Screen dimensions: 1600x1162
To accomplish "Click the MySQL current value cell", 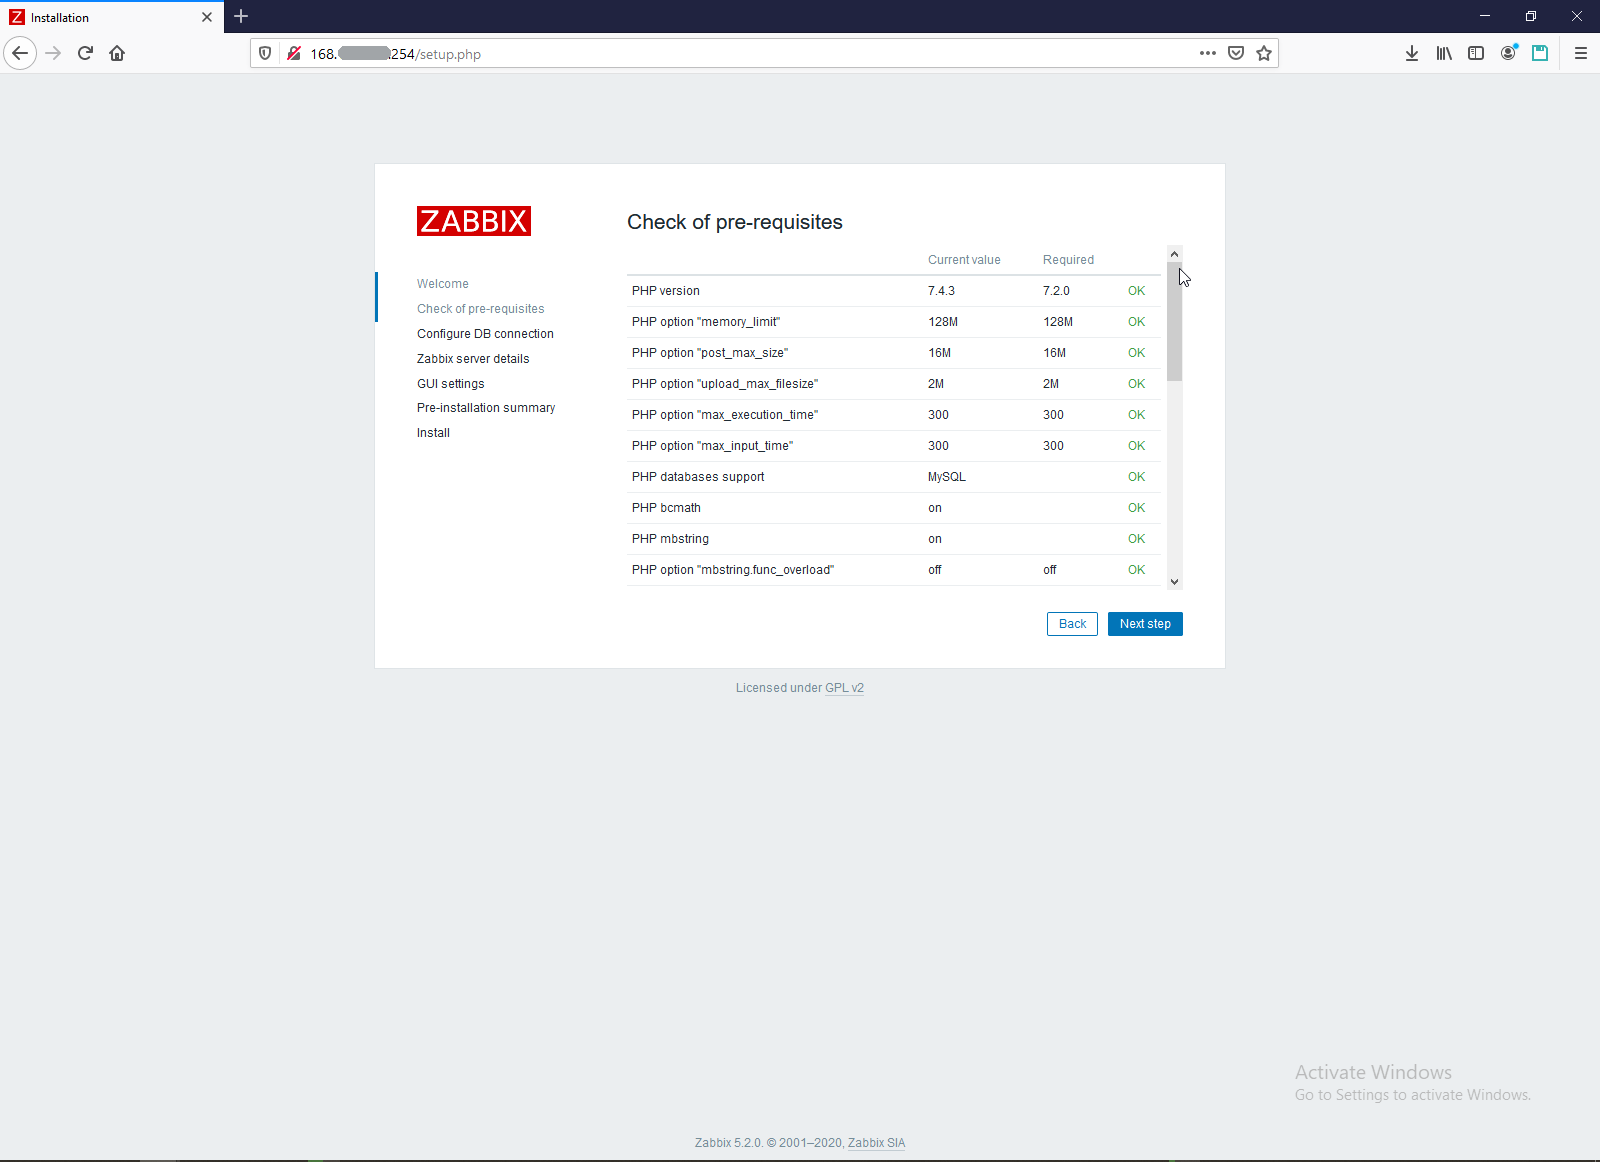I will [x=947, y=477].
